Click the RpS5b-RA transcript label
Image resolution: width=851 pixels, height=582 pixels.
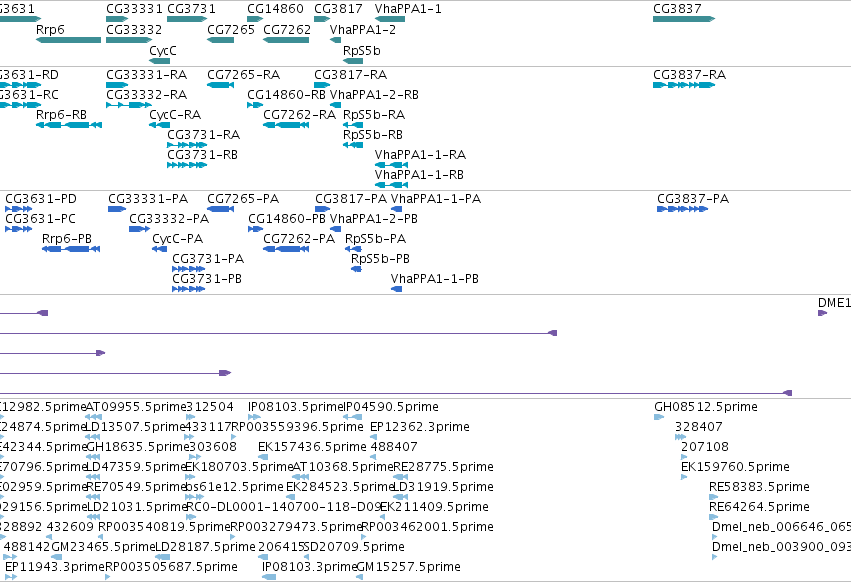(x=374, y=115)
